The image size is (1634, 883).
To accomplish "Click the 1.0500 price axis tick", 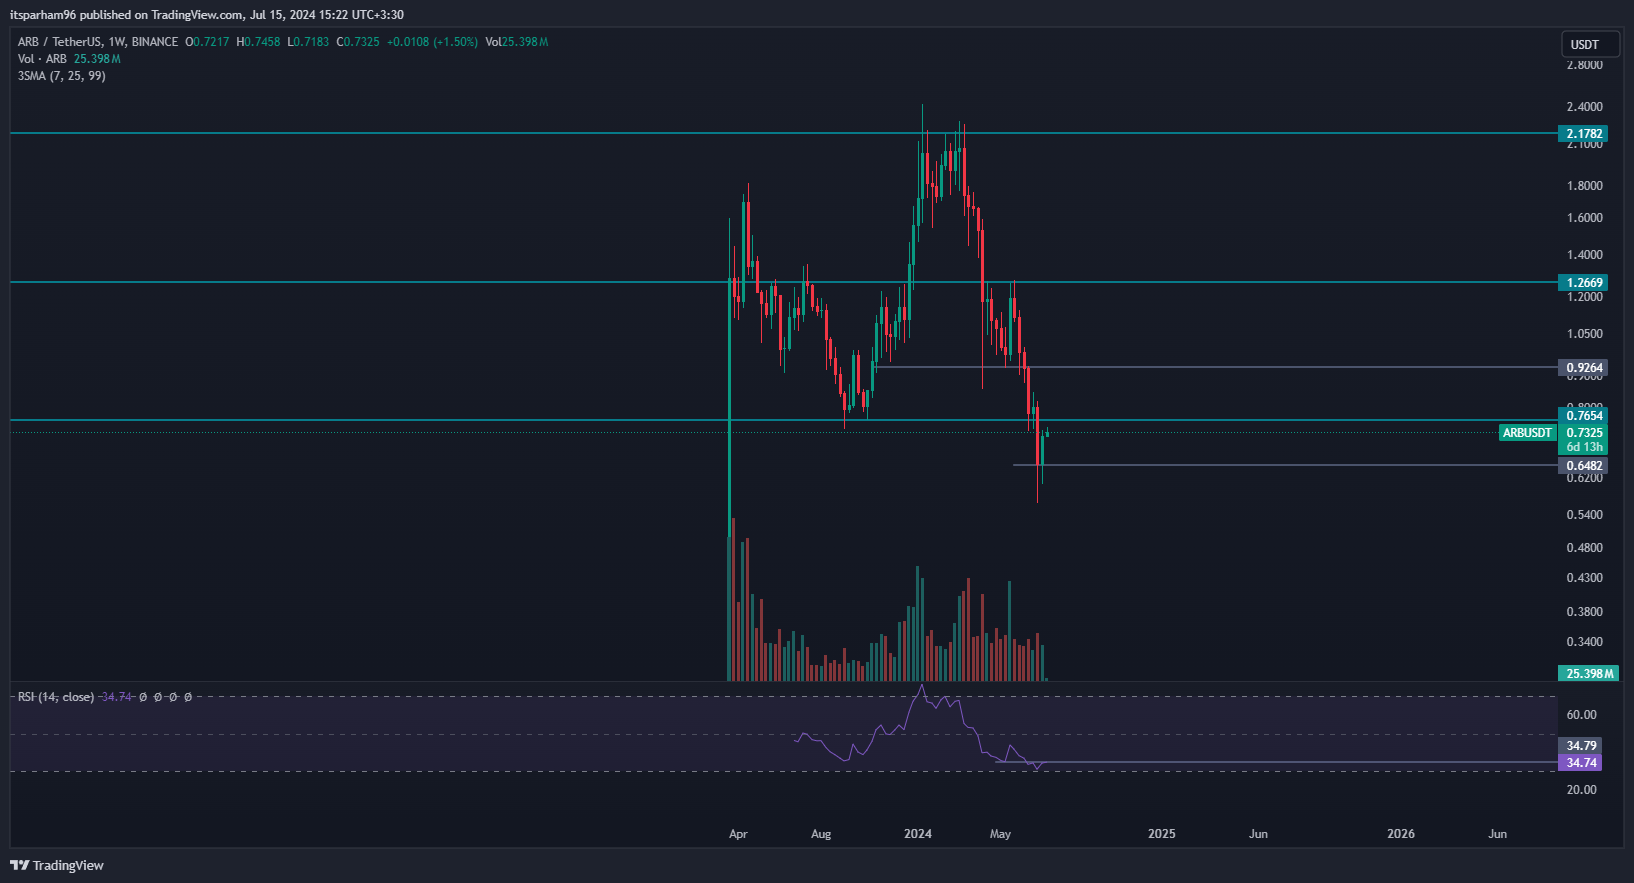I will (x=1585, y=334).
